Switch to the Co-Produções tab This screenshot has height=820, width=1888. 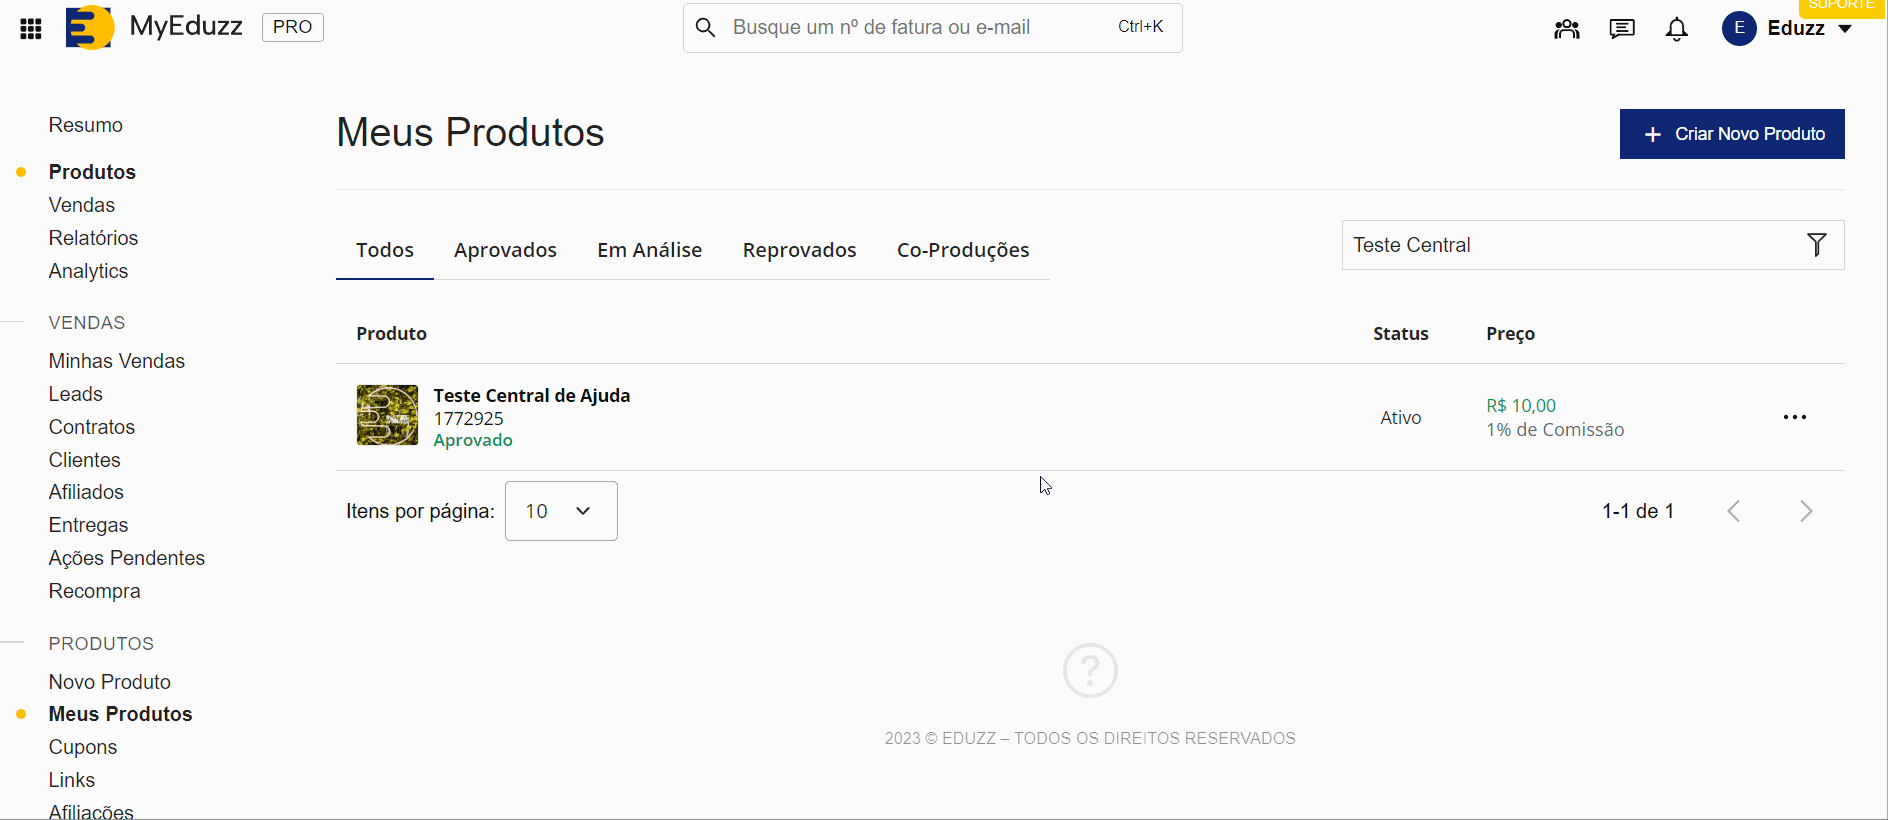(962, 250)
